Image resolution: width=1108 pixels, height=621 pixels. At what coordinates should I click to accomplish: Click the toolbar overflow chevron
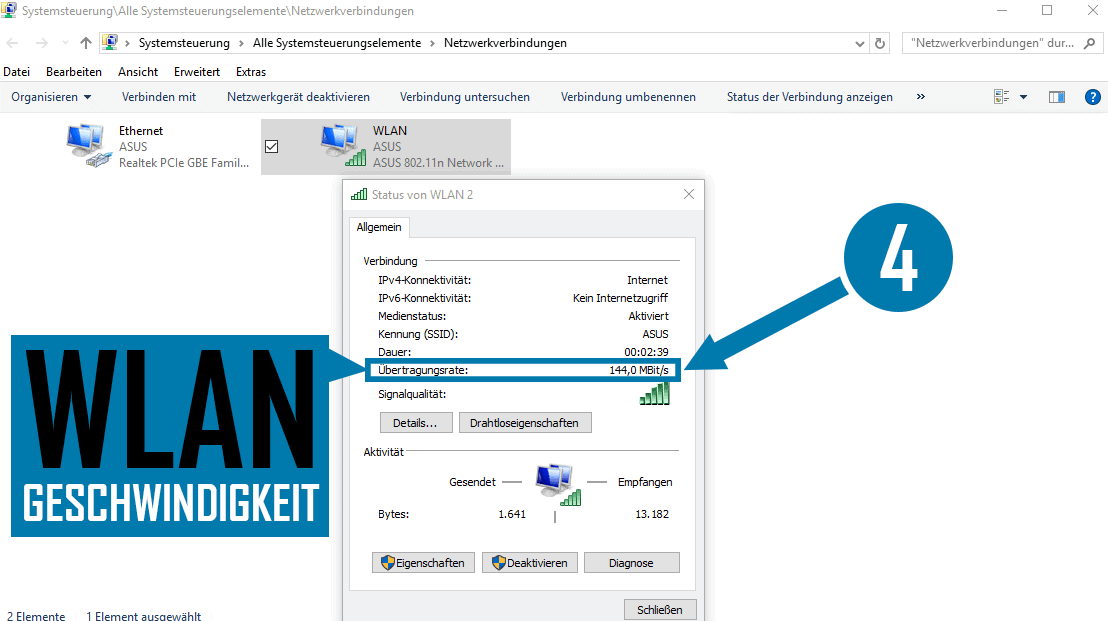click(919, 96)
